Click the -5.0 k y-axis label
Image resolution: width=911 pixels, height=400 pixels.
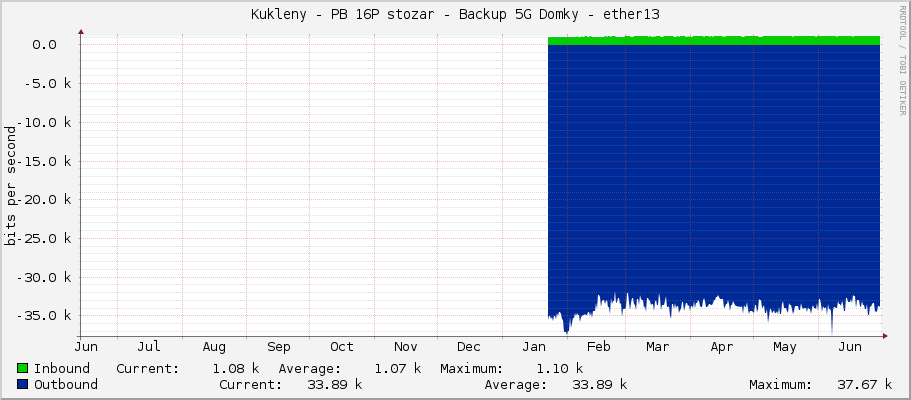(x=48, y=83)
